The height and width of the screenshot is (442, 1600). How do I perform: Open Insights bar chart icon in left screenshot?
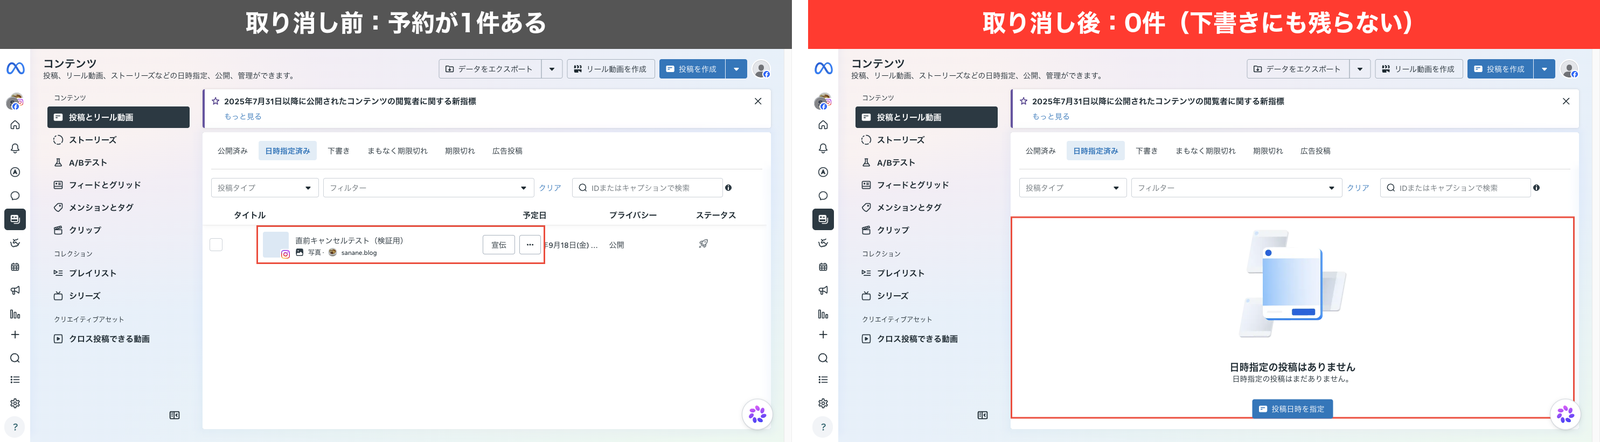point(15,314)
